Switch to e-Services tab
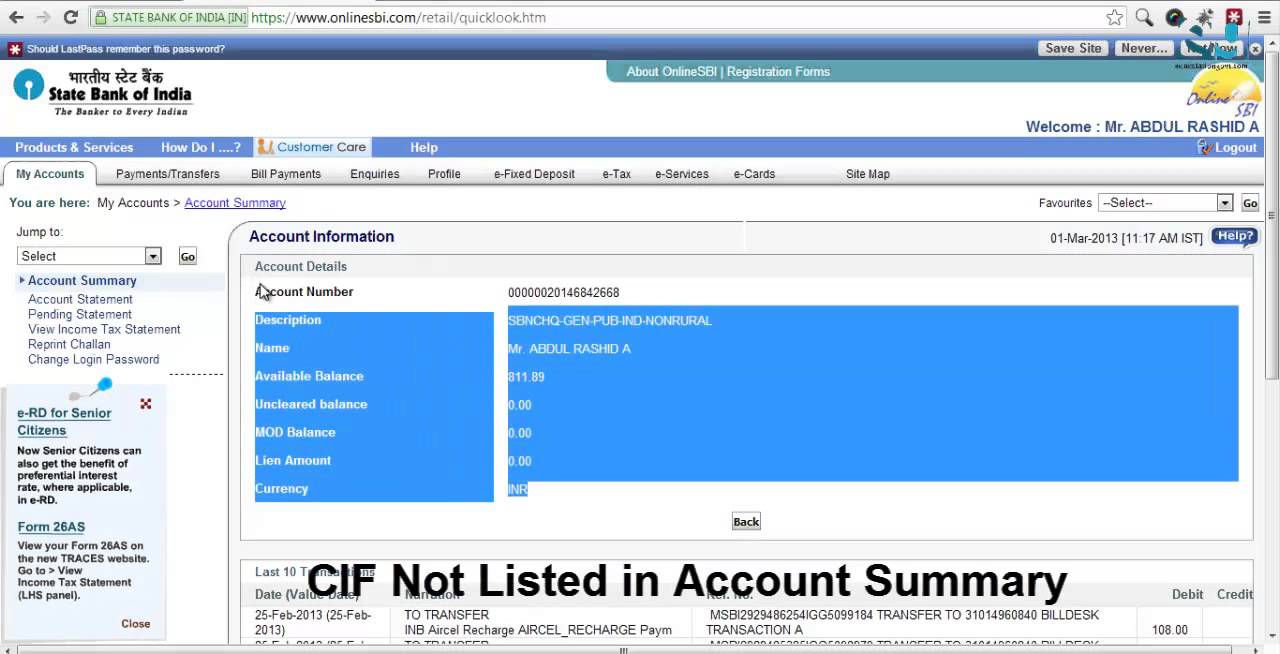The width and height of the screenshot is (1280, 654). pos(682,174)
